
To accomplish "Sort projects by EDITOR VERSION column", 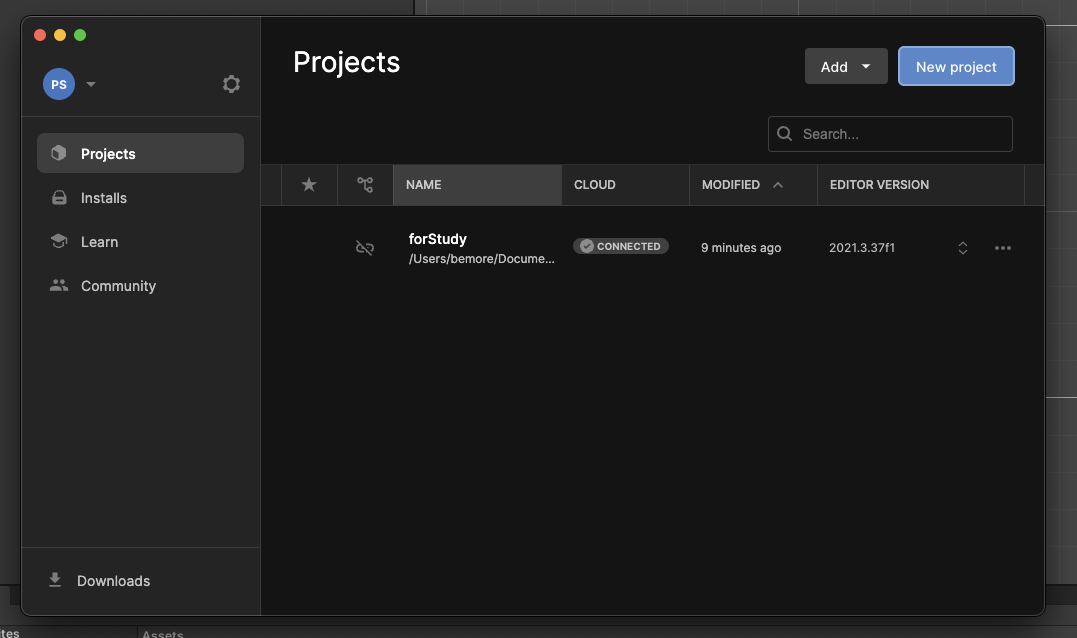I will (920, 185).
